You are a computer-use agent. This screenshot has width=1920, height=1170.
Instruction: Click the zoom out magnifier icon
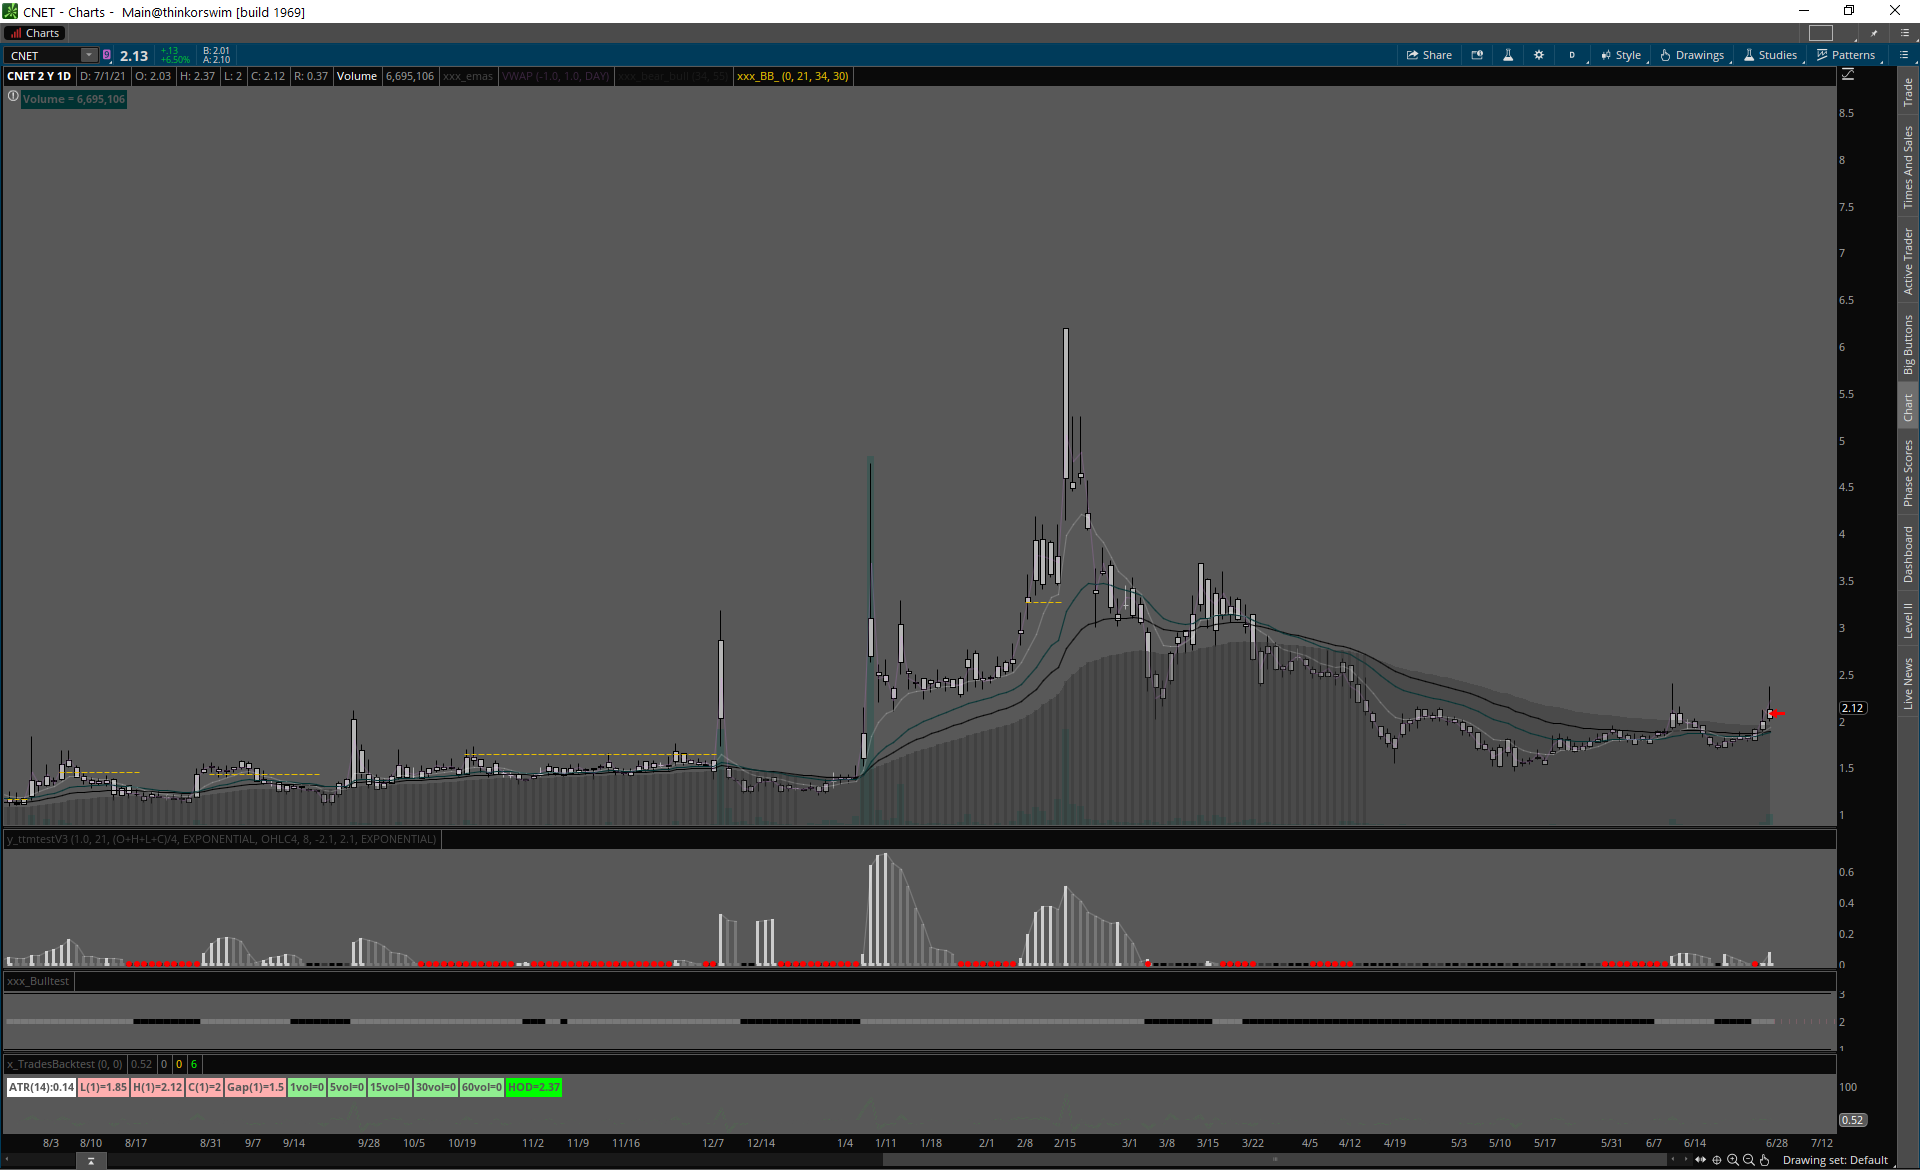coord(1749,1160)
